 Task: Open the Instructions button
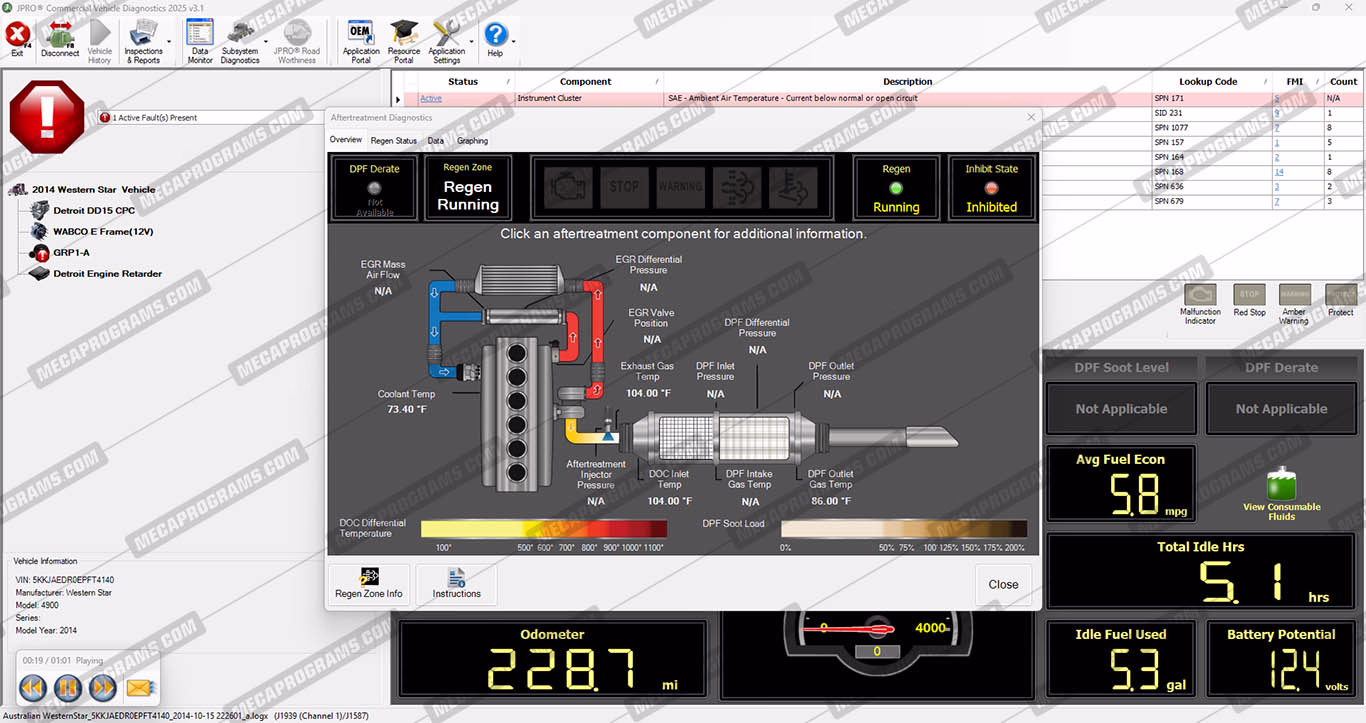click(x=456, y=584)
